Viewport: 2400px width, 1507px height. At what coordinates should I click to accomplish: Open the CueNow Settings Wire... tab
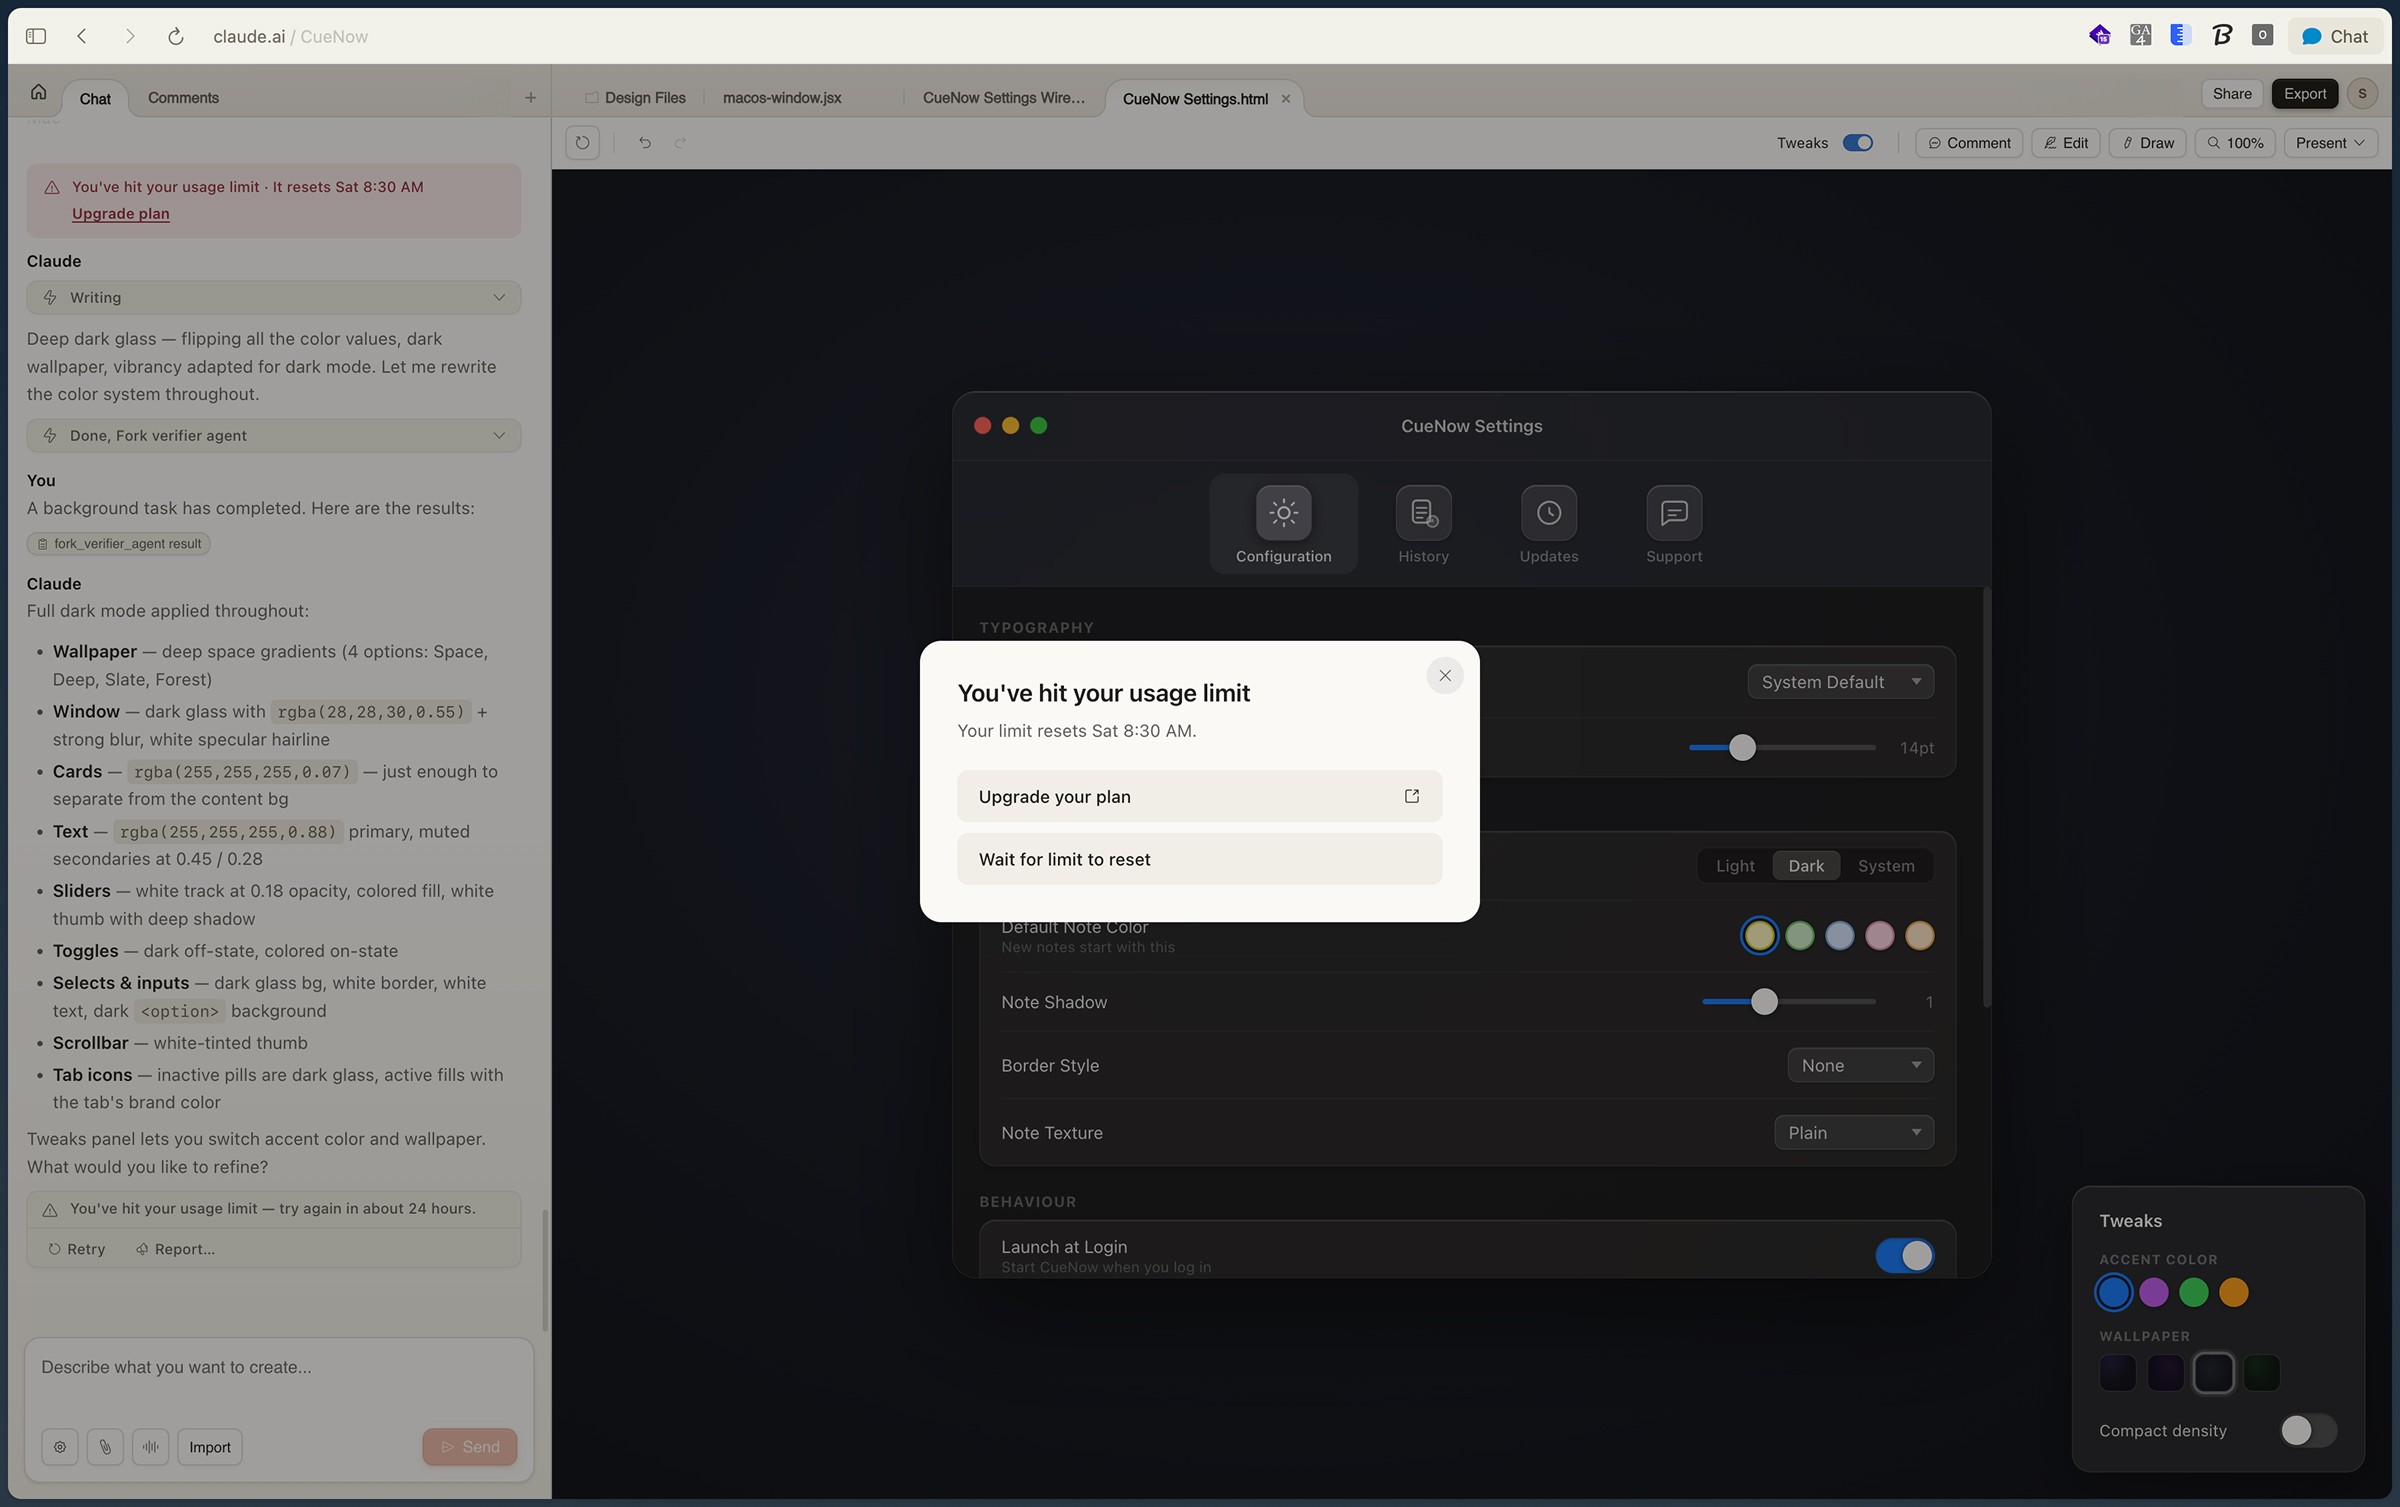pos(1003,98)
